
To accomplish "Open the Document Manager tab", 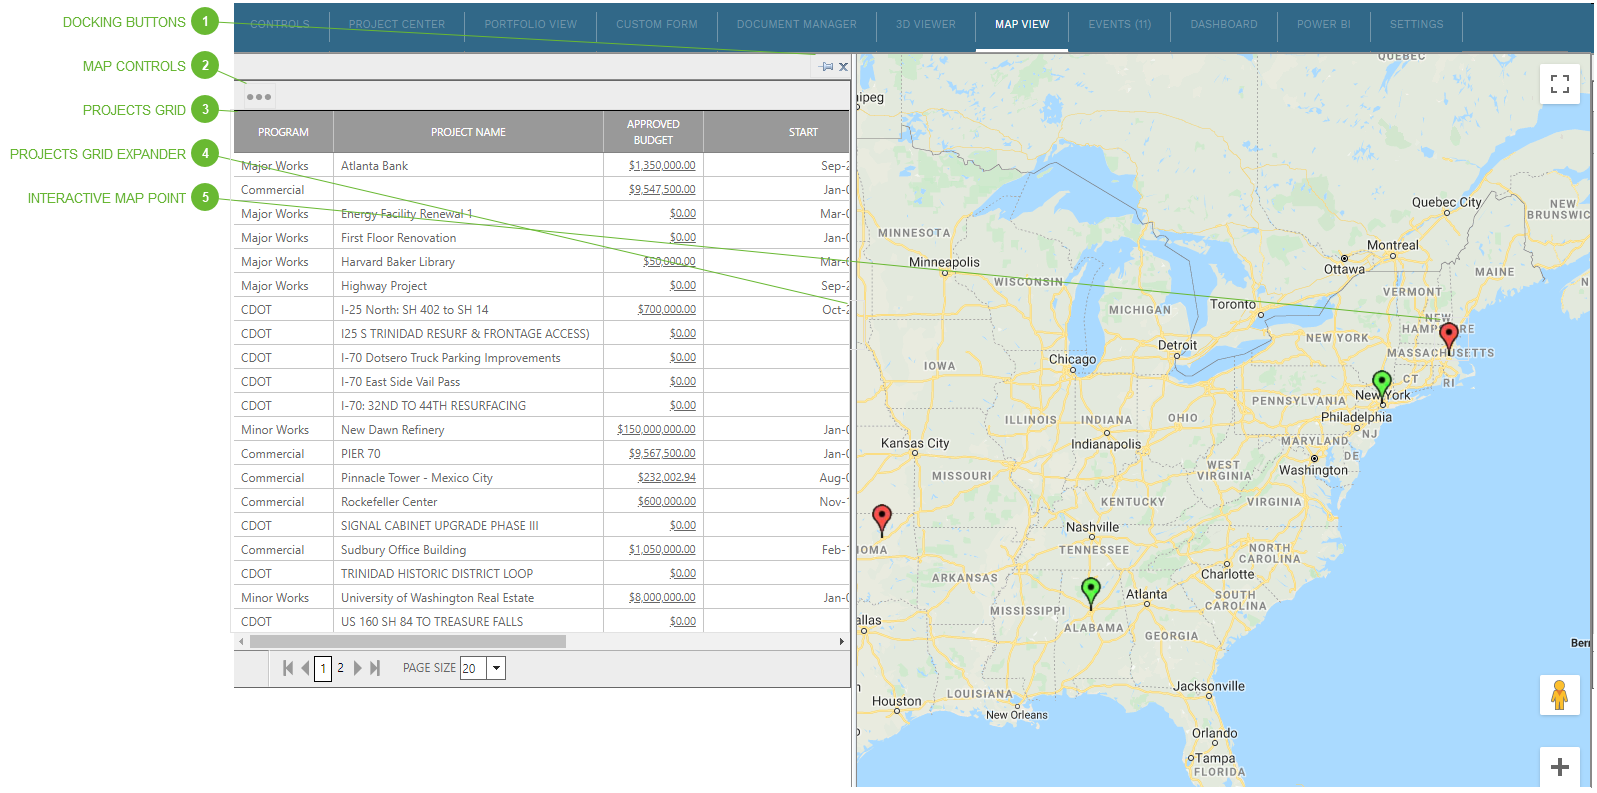I will [x=797, y=25].
